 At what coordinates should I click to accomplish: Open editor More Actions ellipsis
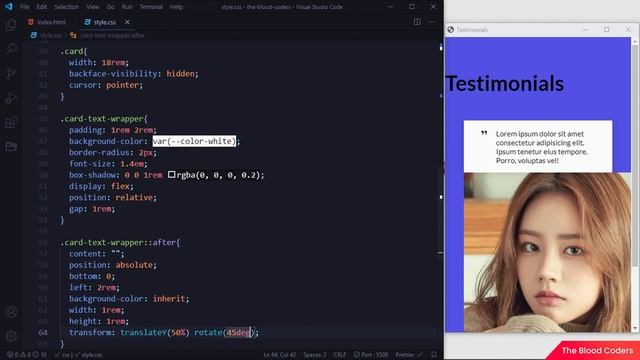coord(432,22)
